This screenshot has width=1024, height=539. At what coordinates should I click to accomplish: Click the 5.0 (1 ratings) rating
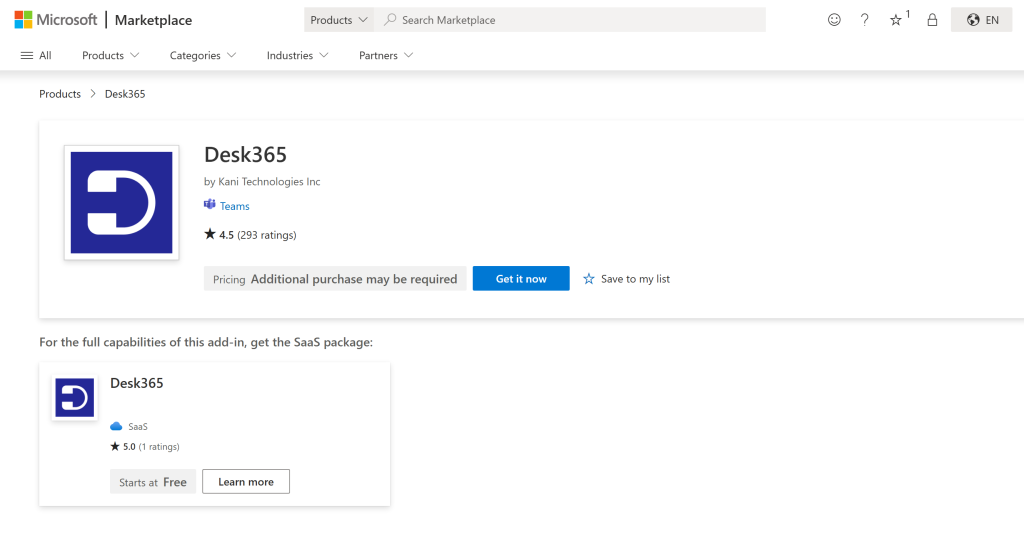(x=145, y=447)
